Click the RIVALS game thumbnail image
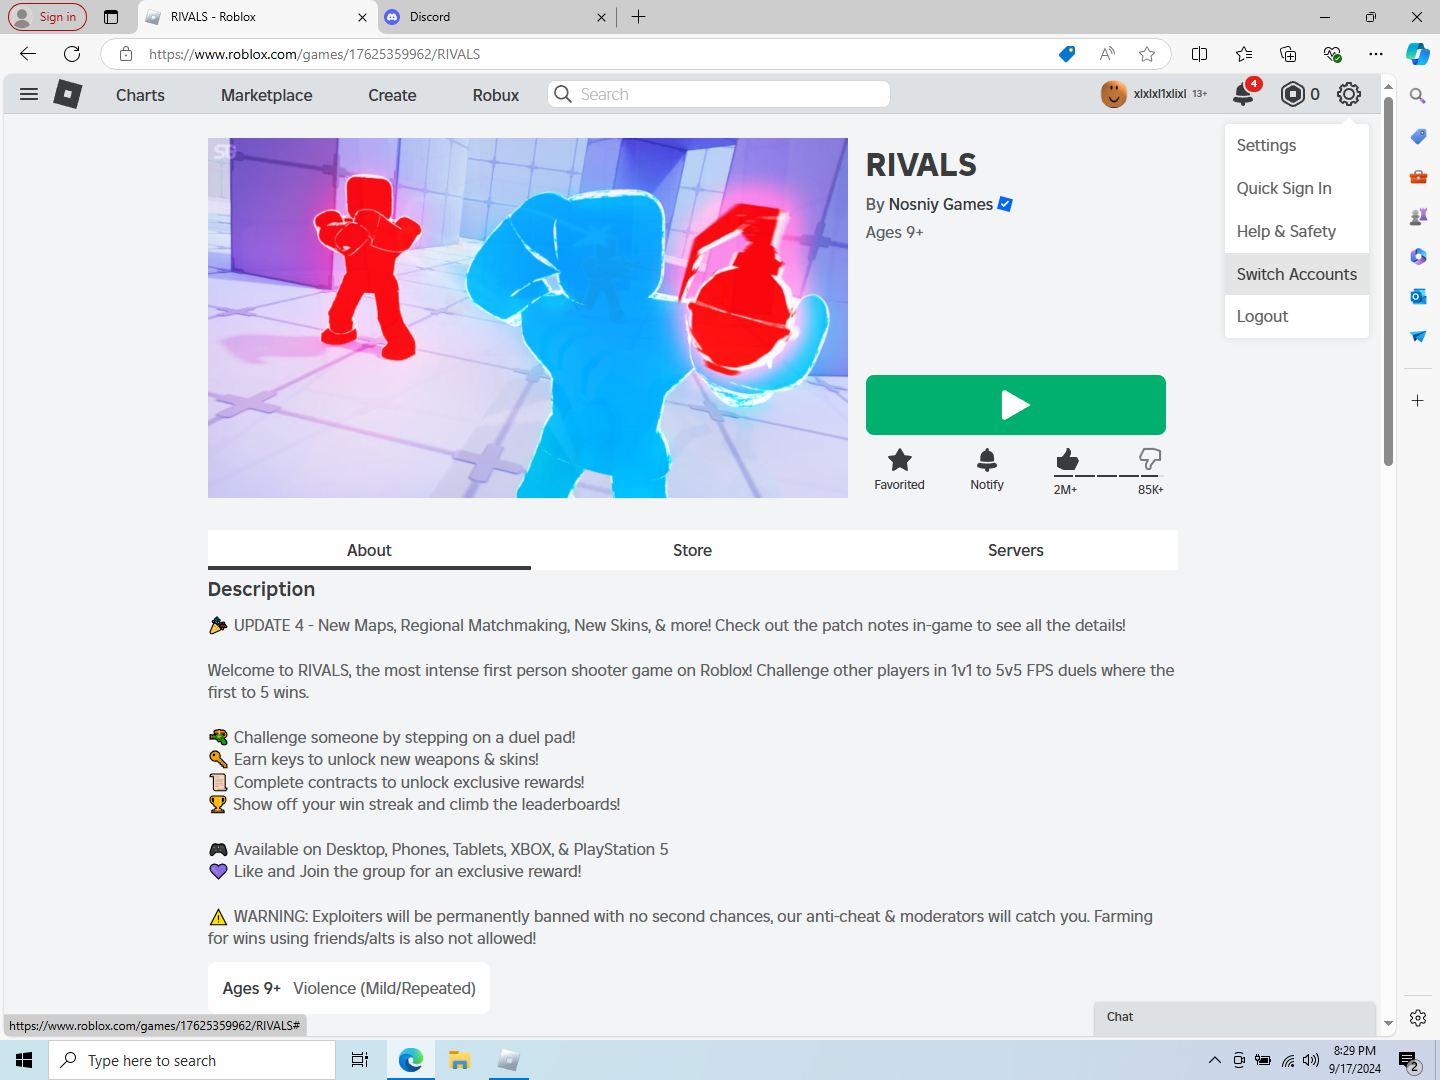This screenshot has width=1440, height=1080. point(528,318)
